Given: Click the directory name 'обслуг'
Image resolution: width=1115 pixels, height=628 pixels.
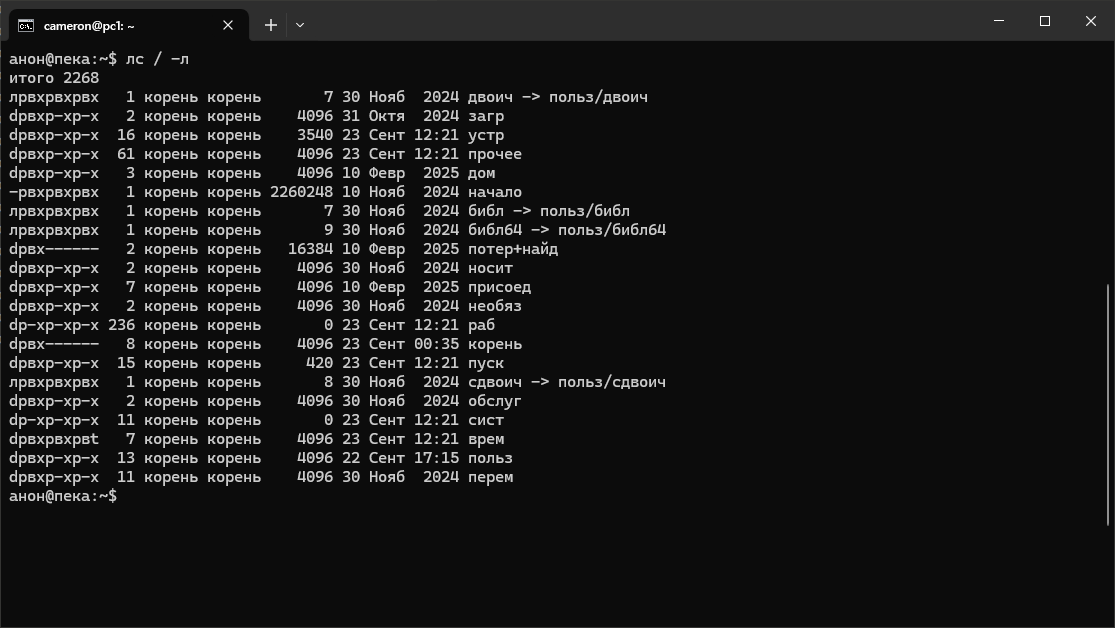Looking at the screenshot, I should (x=494, y=401).
